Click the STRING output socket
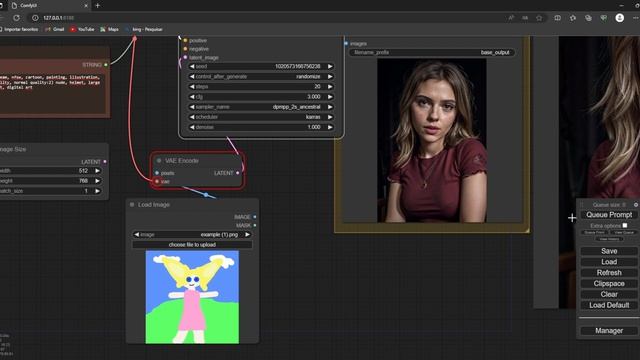The image size is (640, 360). point(106,64)
